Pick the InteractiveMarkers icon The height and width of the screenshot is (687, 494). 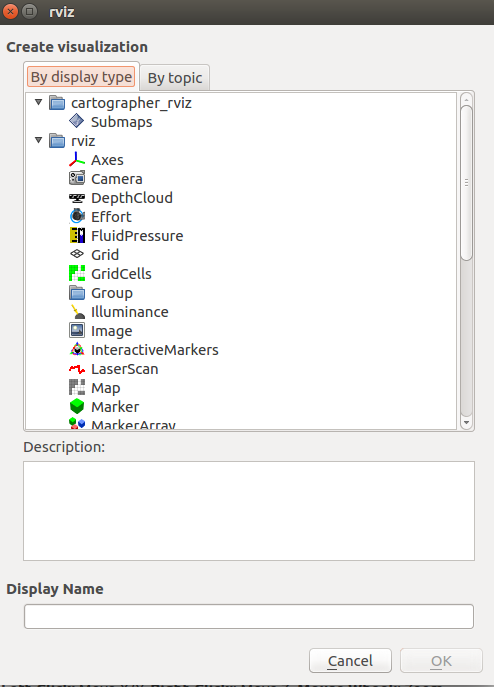(77, 350)
